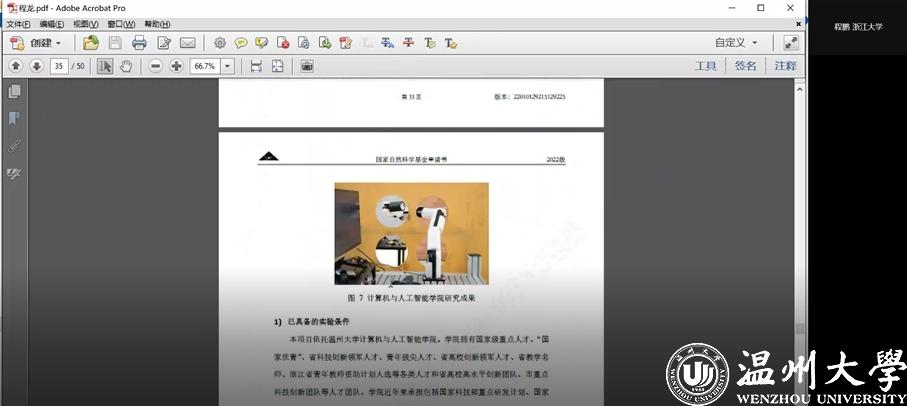Toggle read mode with expand arrows icon
This screenshot has height=406, width=907.
[x=791, y=43]
